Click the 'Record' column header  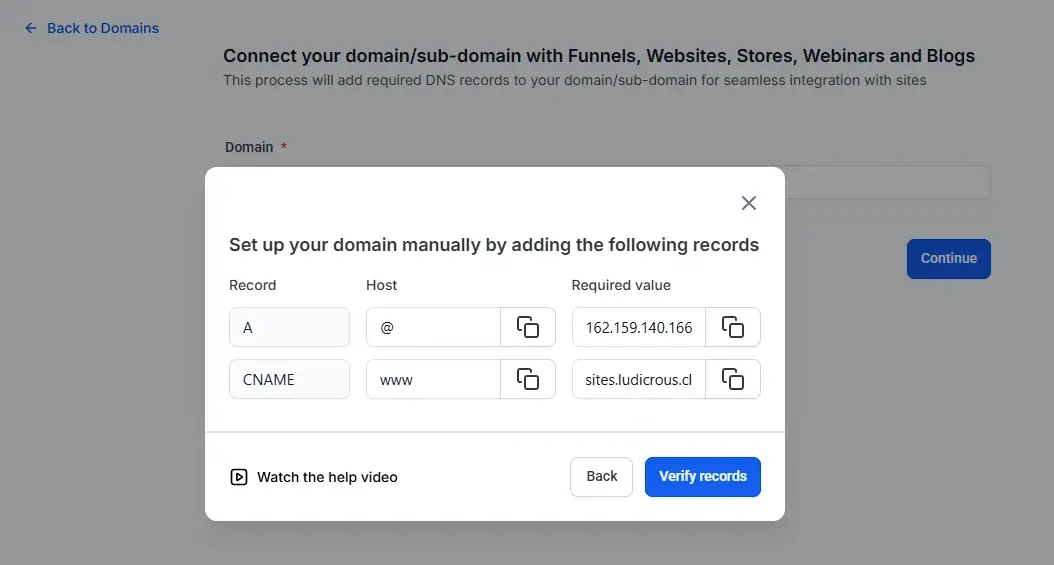252,285
